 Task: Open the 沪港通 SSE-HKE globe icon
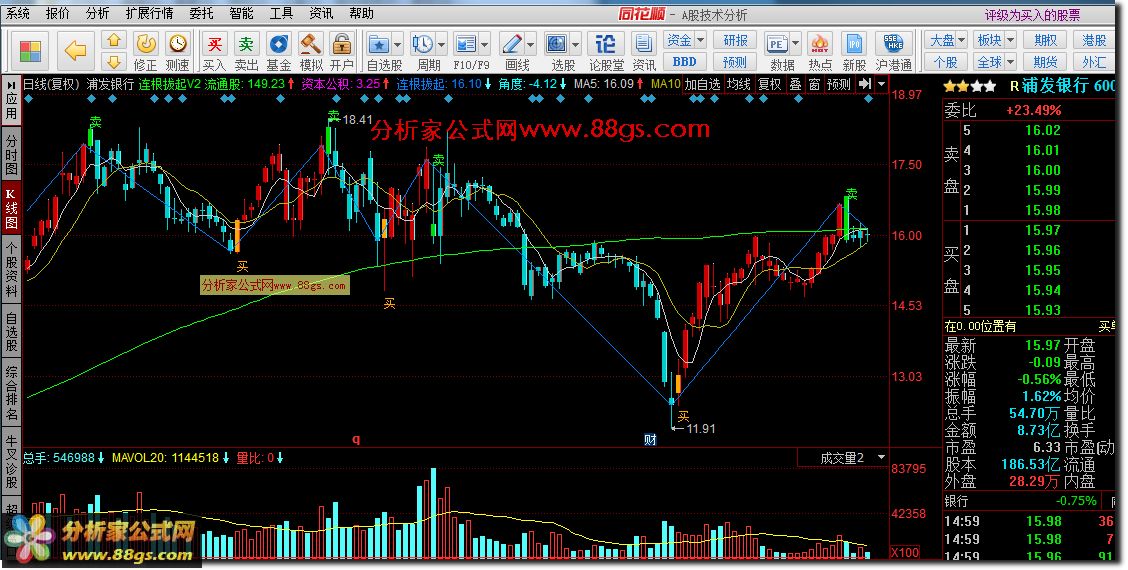coord(894,45)
